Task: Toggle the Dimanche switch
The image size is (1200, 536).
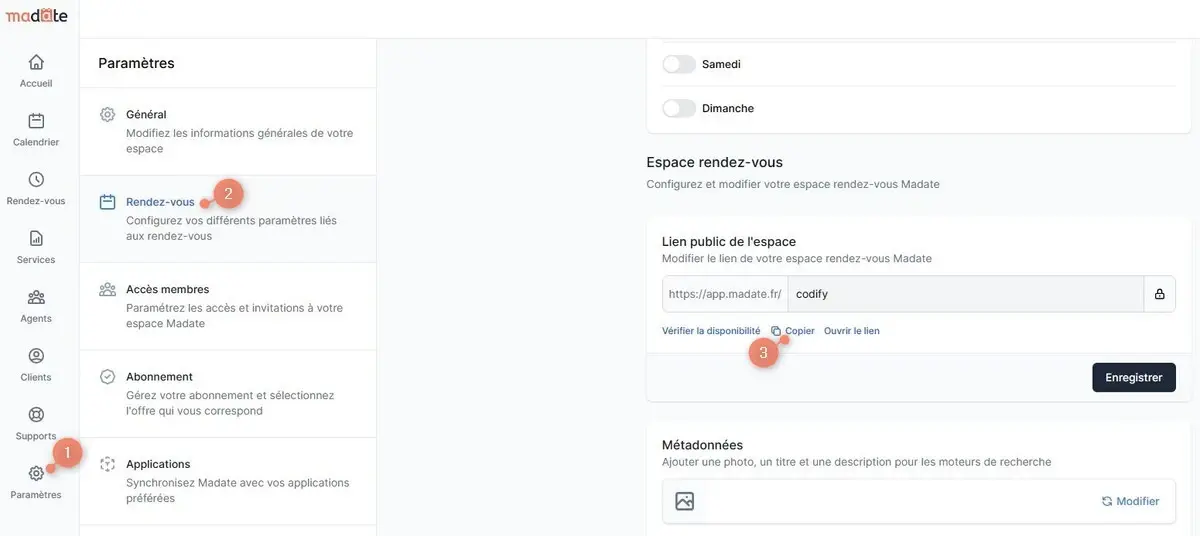Action: [679, 108]
